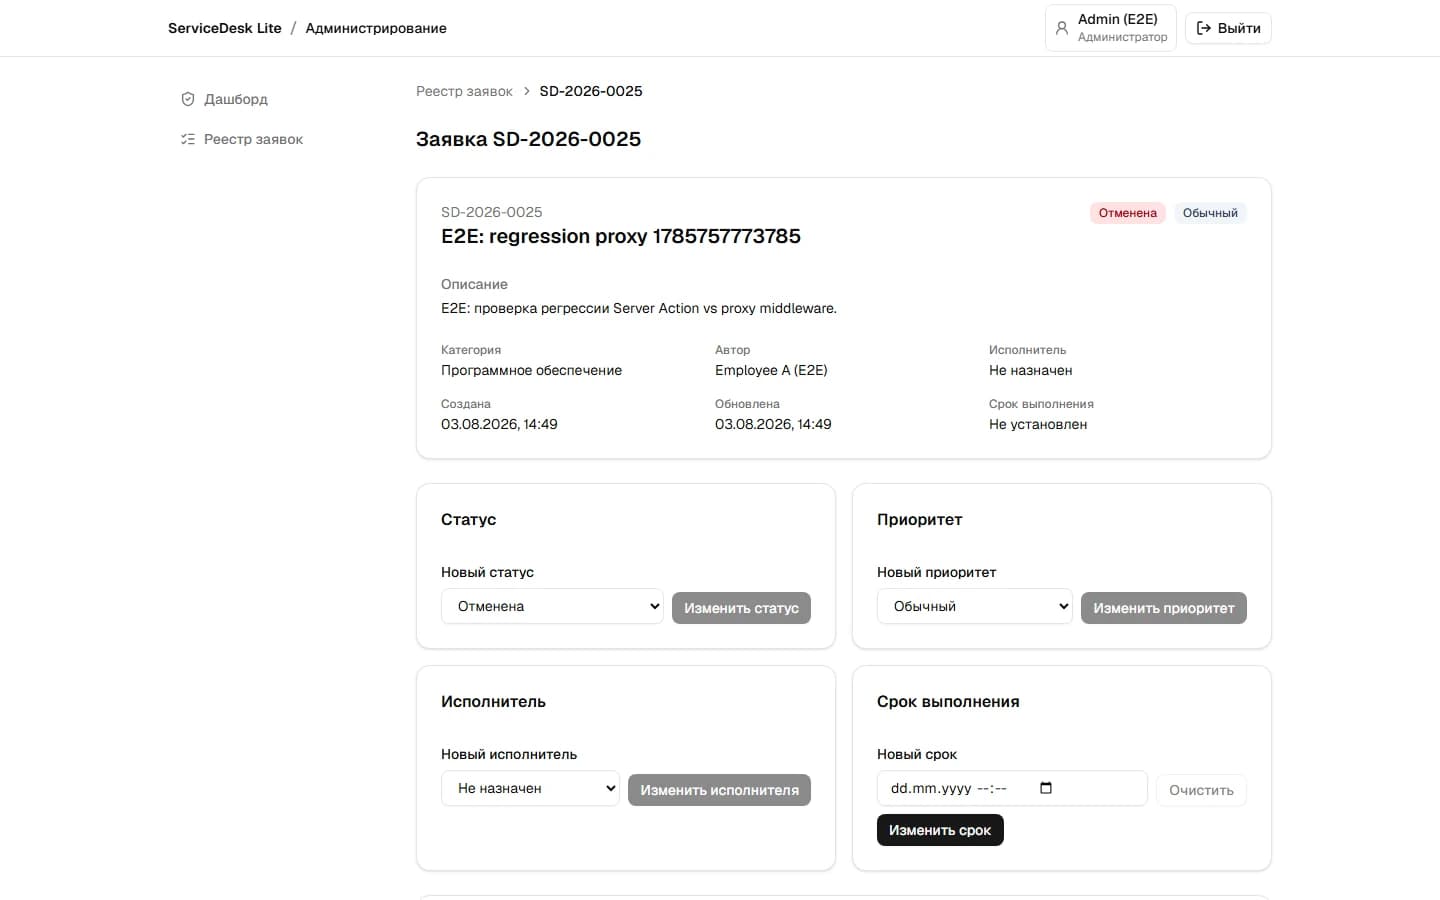Open the calendar picker icon in deadline field
The width and height of the screenshot is (1440, 900).
(x=1046, y=788)
